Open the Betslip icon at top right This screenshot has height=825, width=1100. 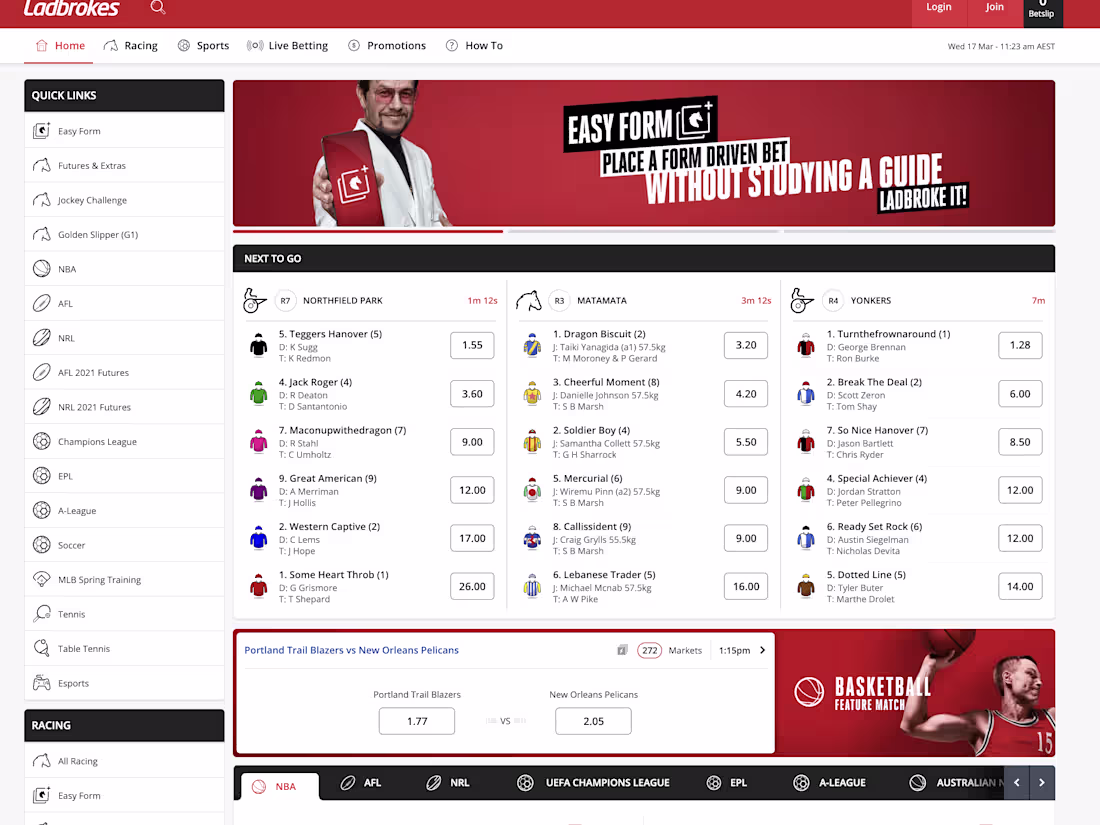pyautogui.click(x=1042, y=10)
